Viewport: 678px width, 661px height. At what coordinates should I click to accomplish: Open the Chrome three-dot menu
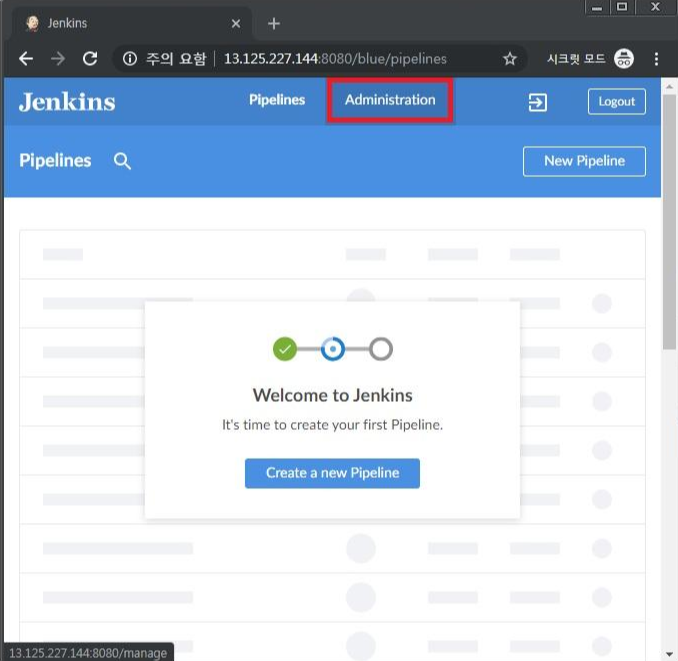coord(656,59)
